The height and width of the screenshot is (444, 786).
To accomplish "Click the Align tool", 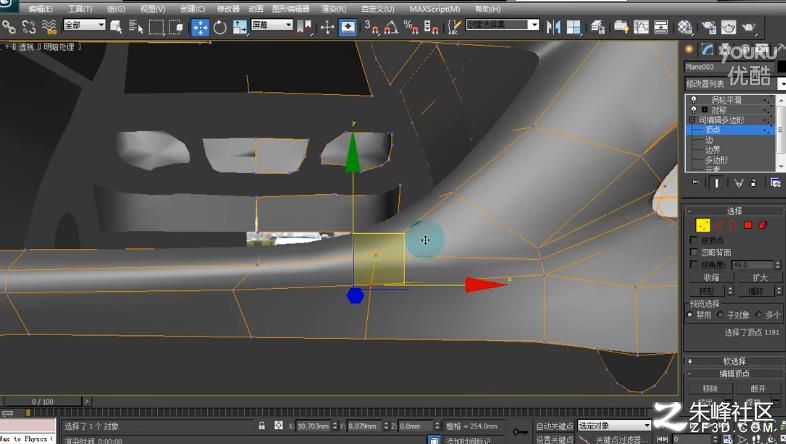I will pos(573,27).
